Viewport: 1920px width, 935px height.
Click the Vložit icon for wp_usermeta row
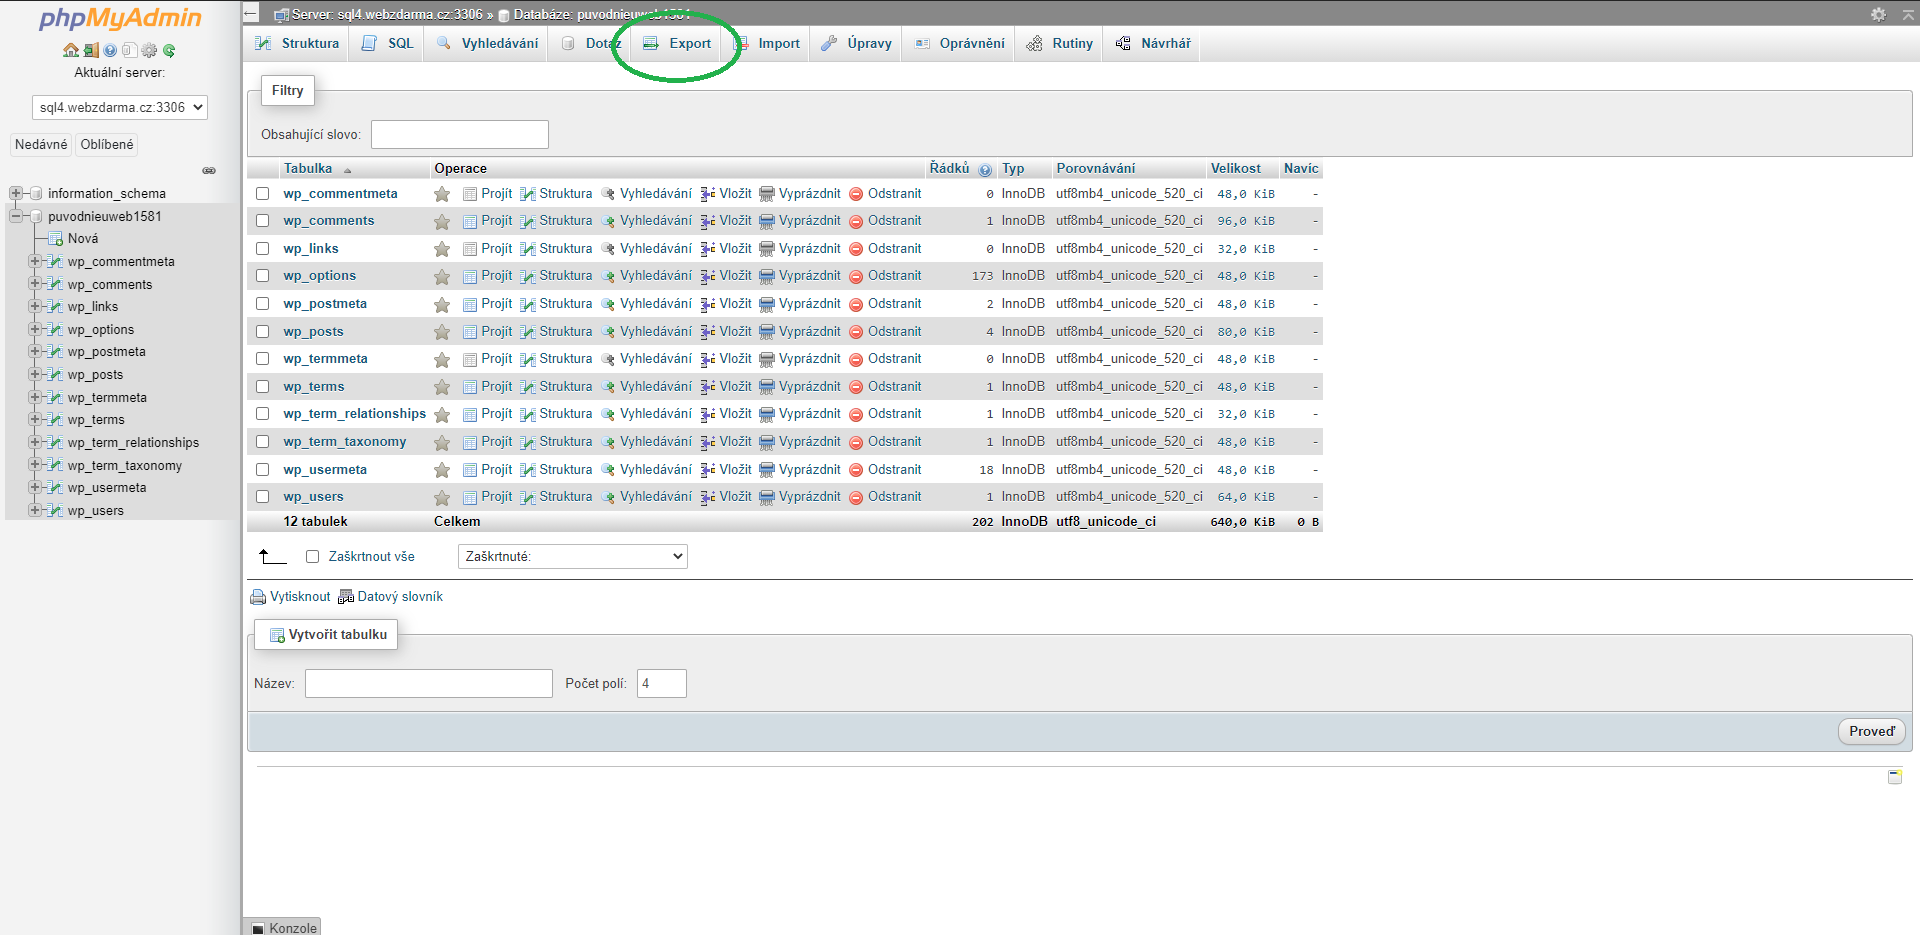[708, 470]
